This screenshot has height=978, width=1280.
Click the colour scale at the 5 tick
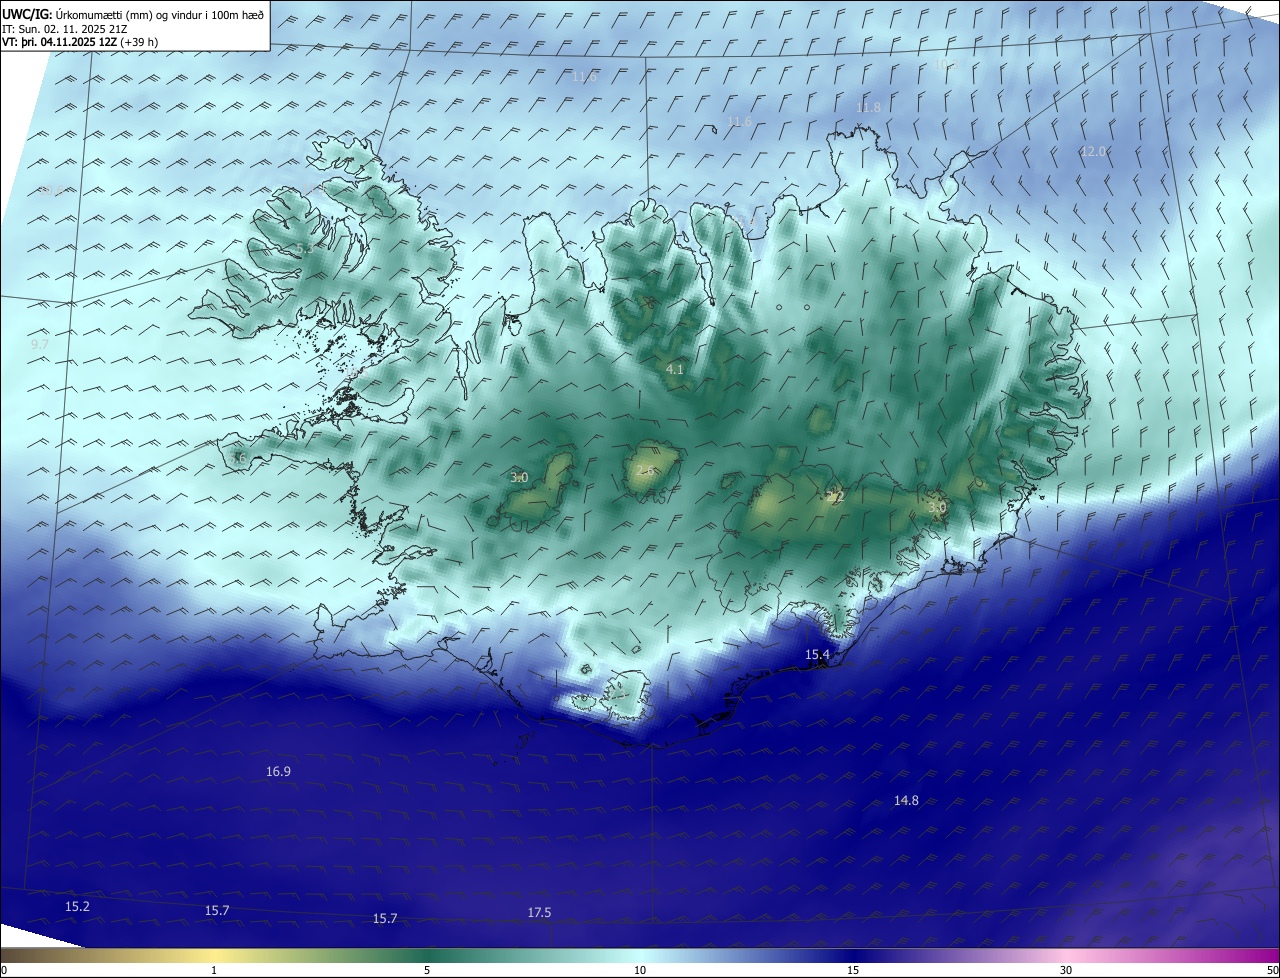427,970
